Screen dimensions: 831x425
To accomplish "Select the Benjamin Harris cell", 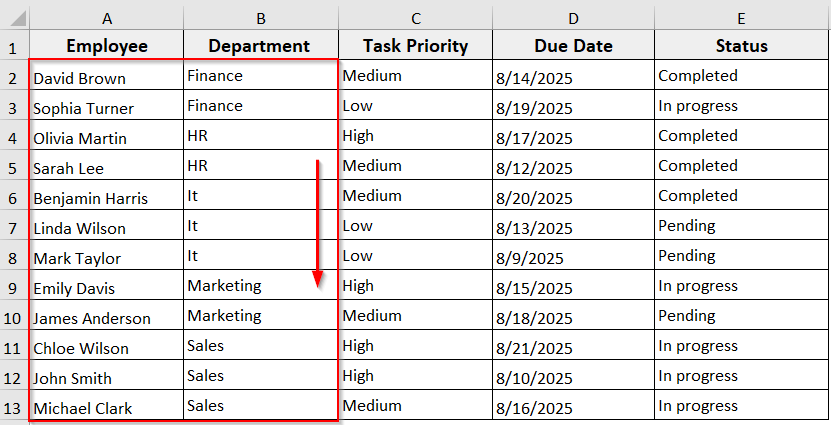I will pyautogui.click(x=106, y=197).
